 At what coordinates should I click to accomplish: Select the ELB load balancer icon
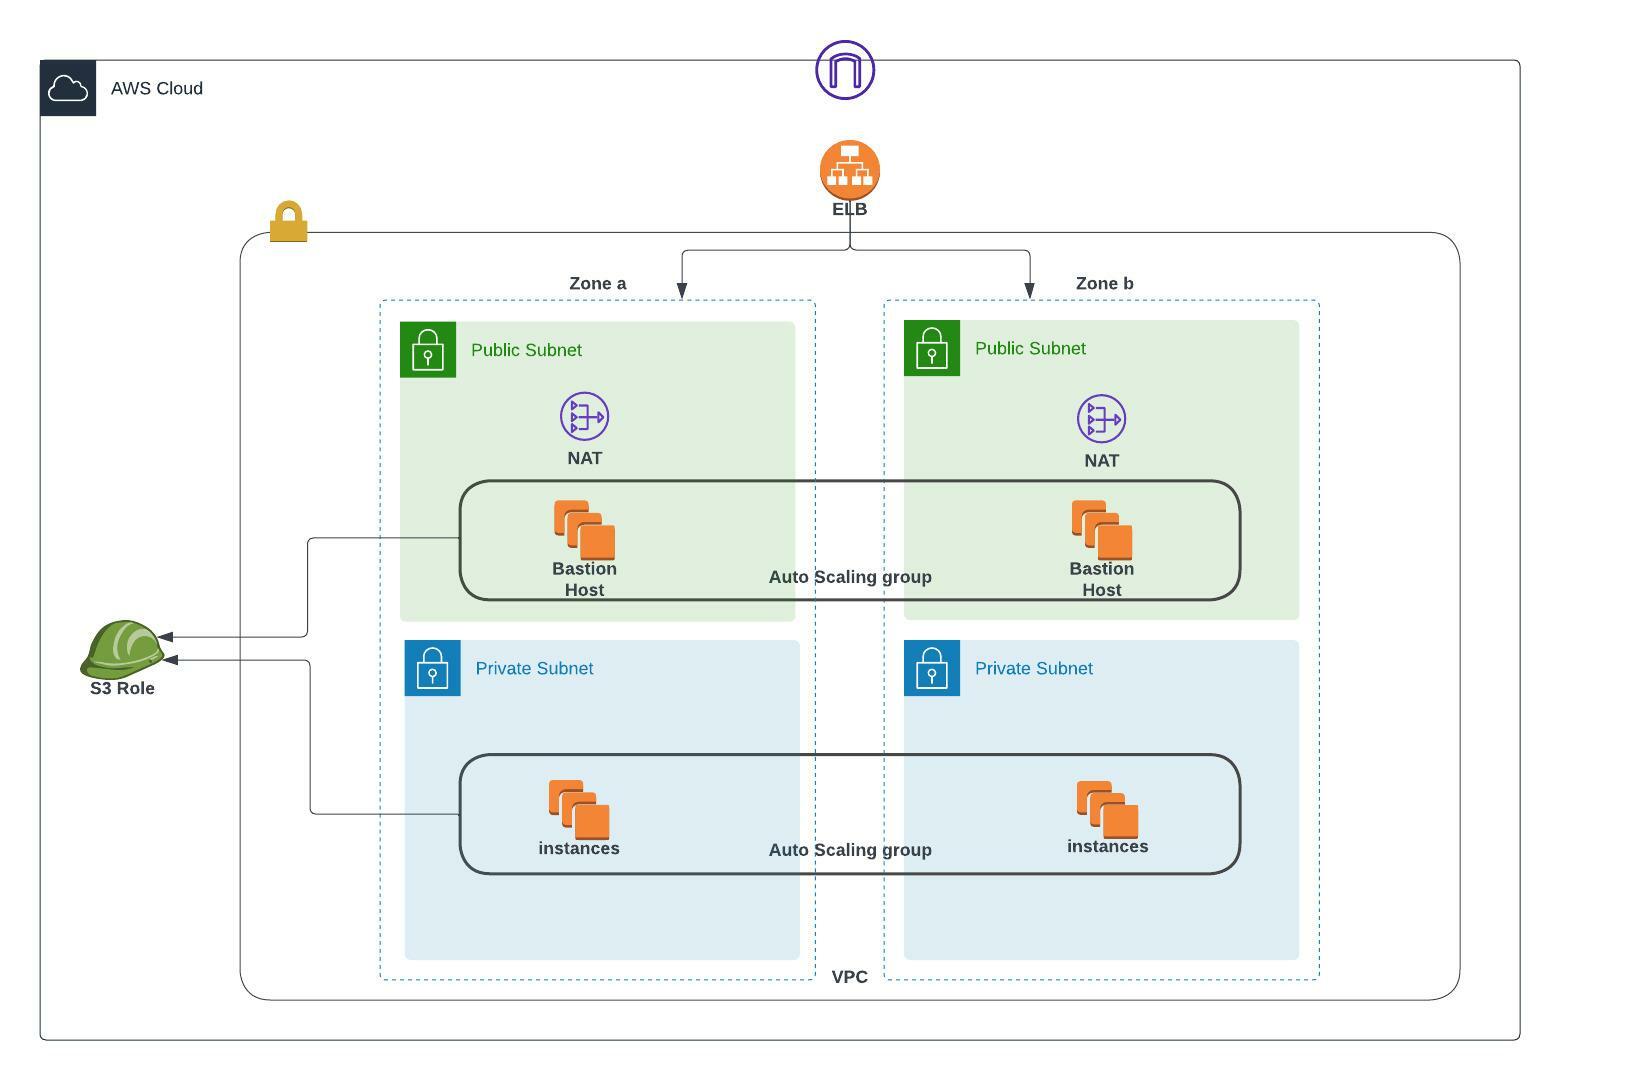[x=848, y=169]
